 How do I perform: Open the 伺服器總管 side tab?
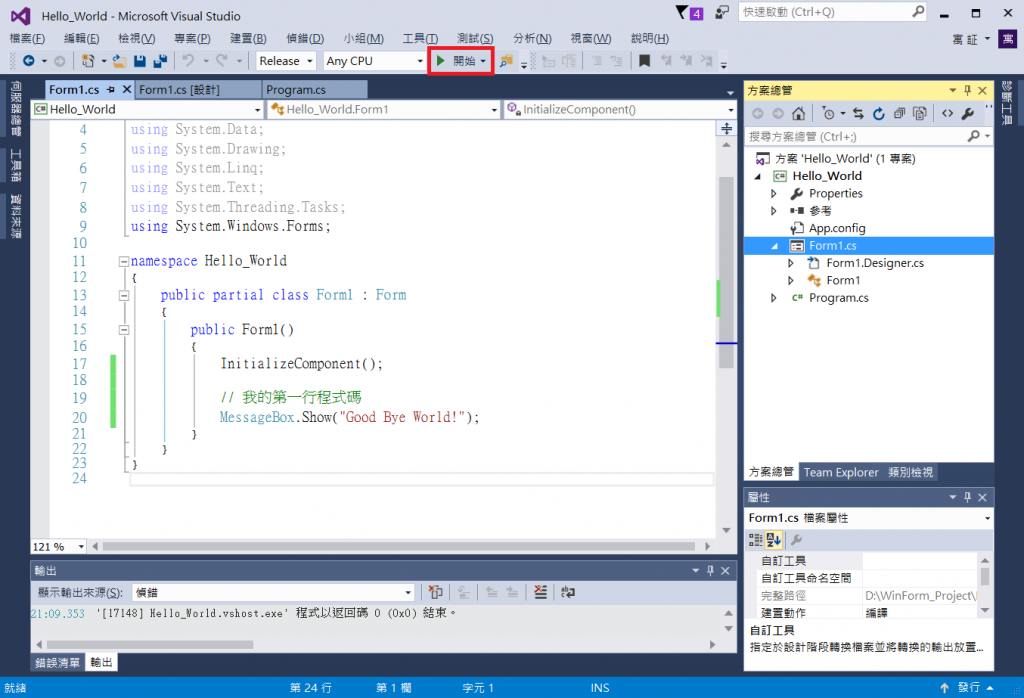[x=16, y=108]
